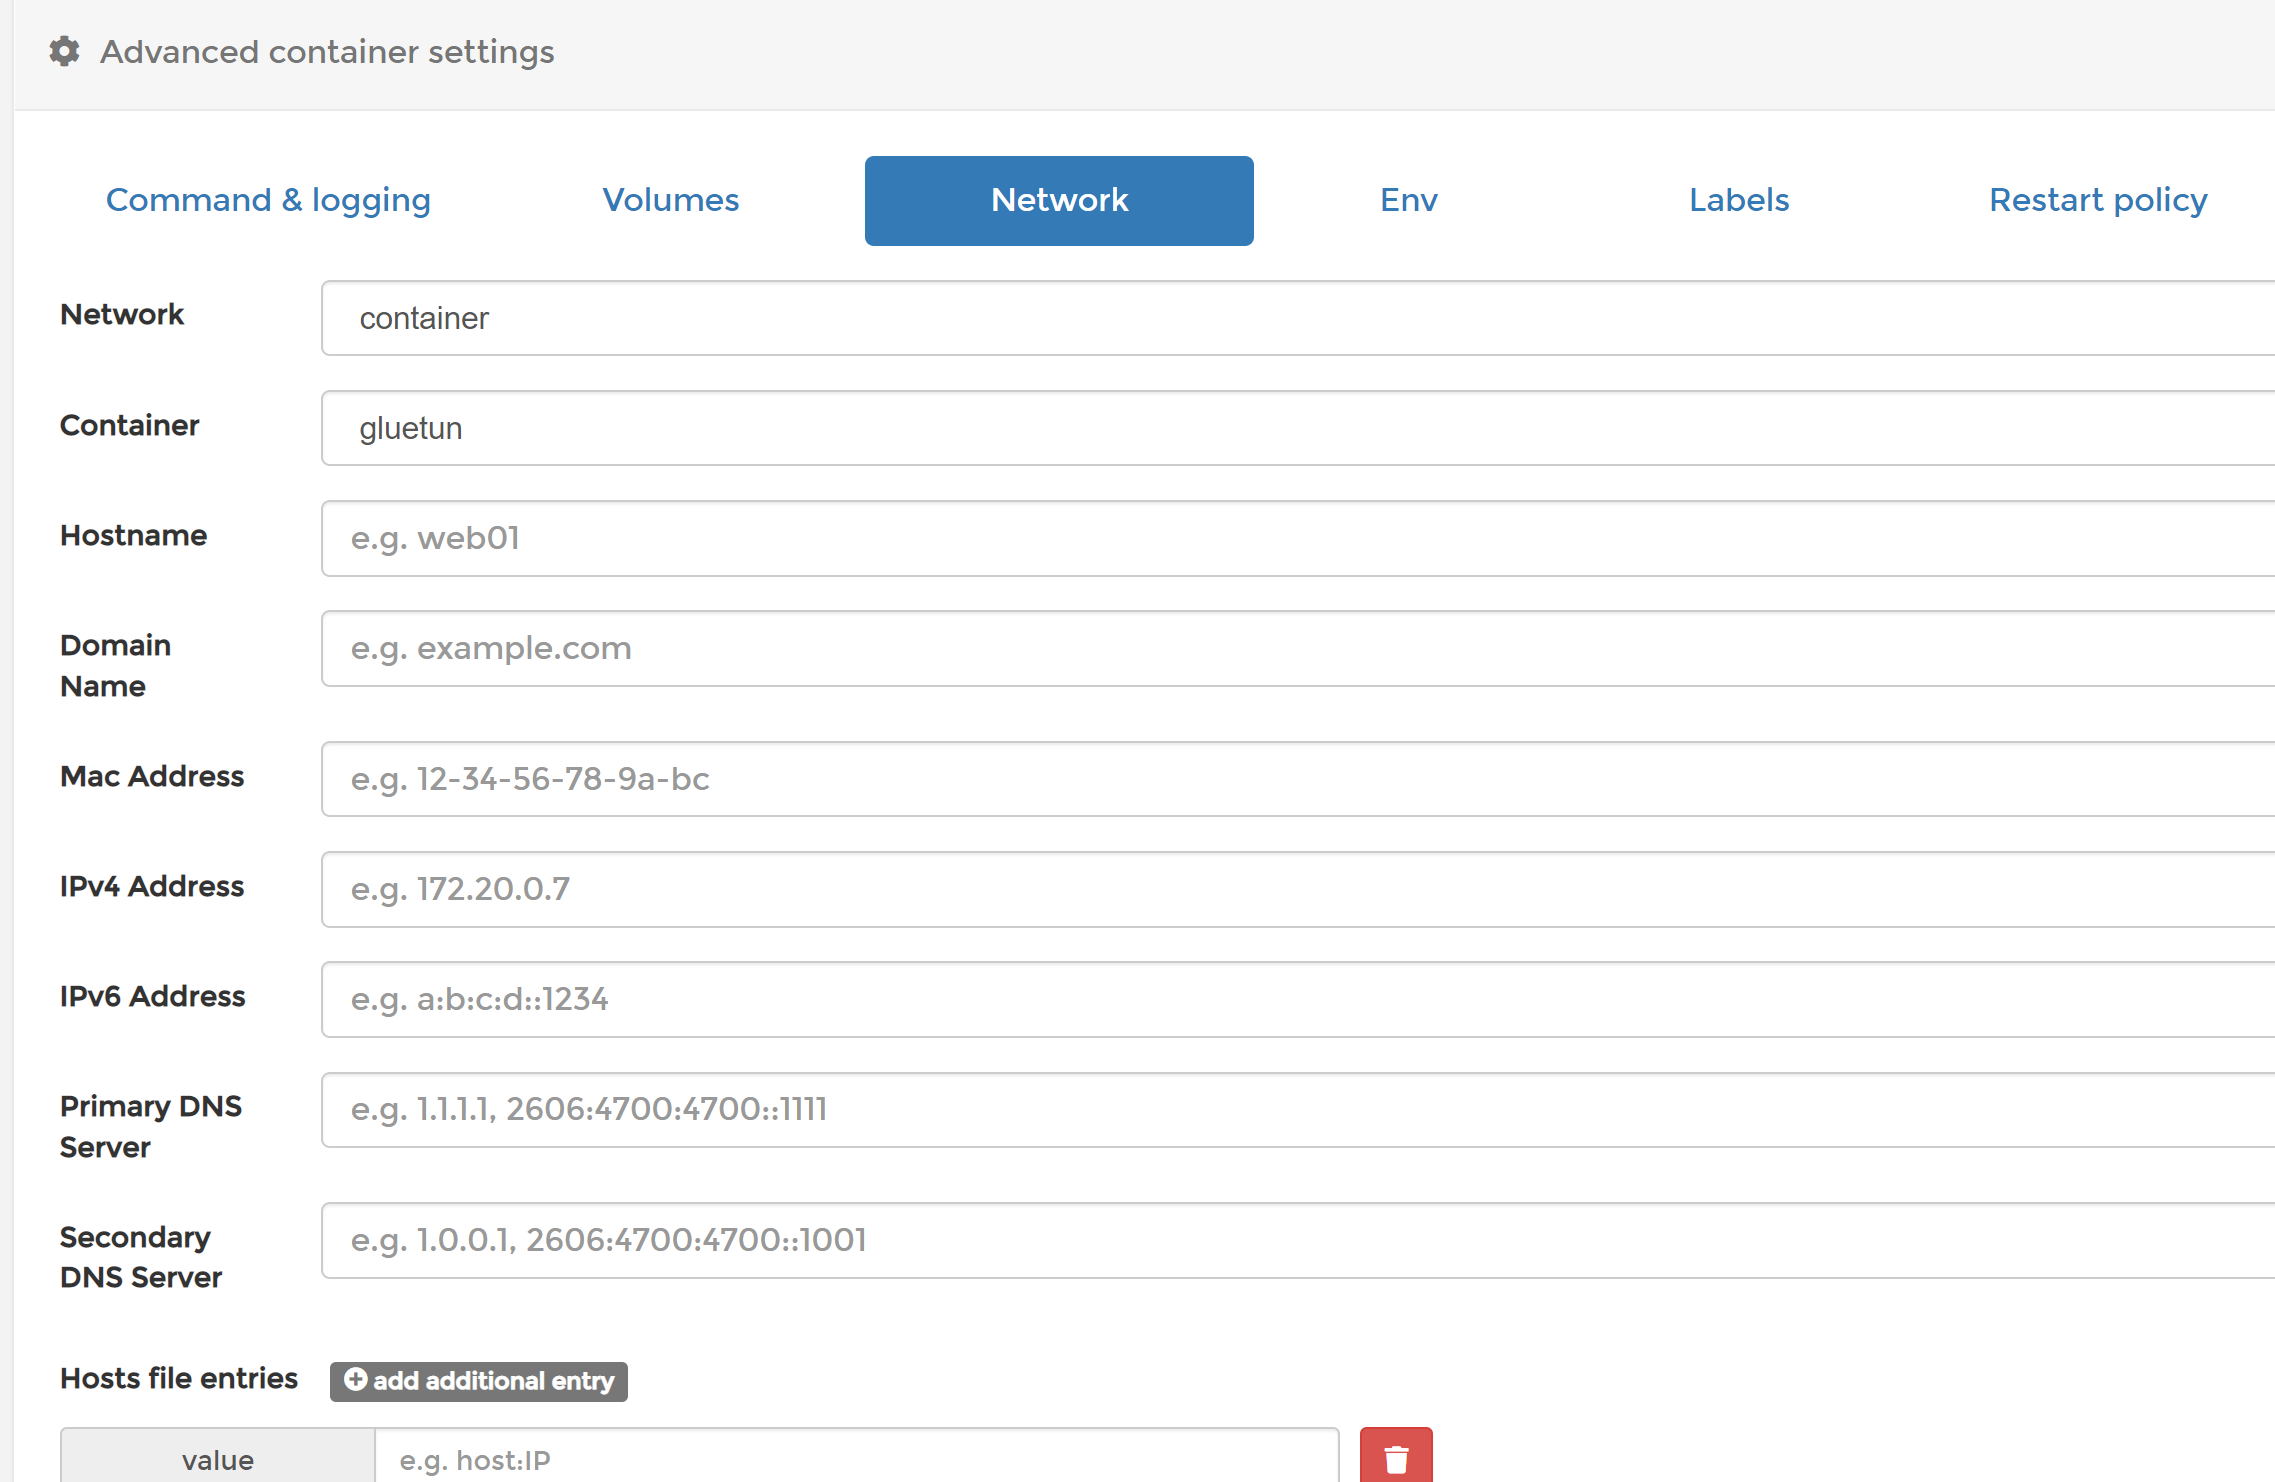Screen dimensions: 2275x1482
Task: Click the Secondary DNS Server field
Action: click(1200, 1240)
